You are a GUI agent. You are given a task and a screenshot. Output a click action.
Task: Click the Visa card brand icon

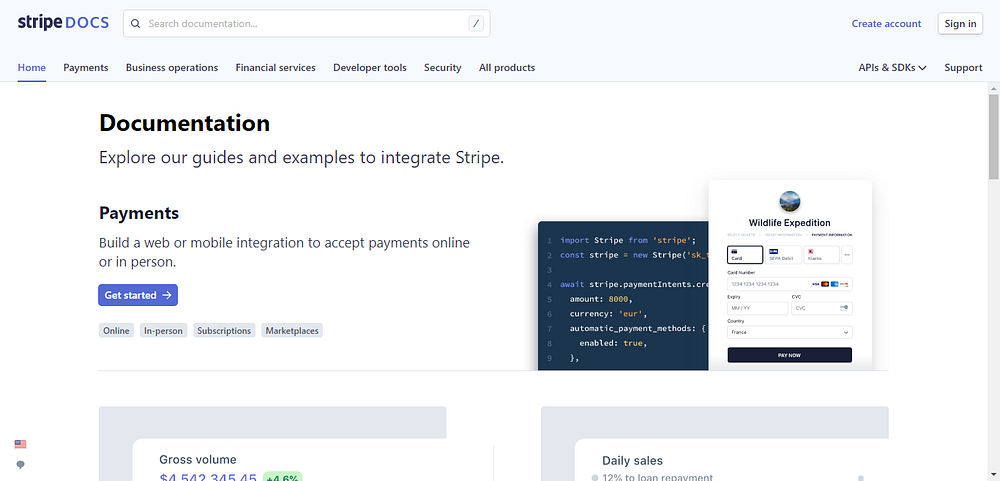816,284
